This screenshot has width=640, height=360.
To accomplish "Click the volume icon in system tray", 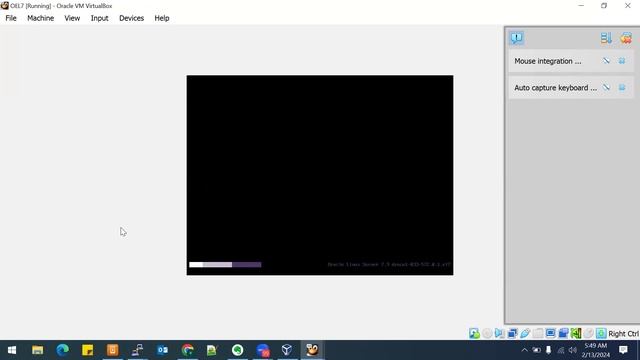I will (x=573, y=350).
